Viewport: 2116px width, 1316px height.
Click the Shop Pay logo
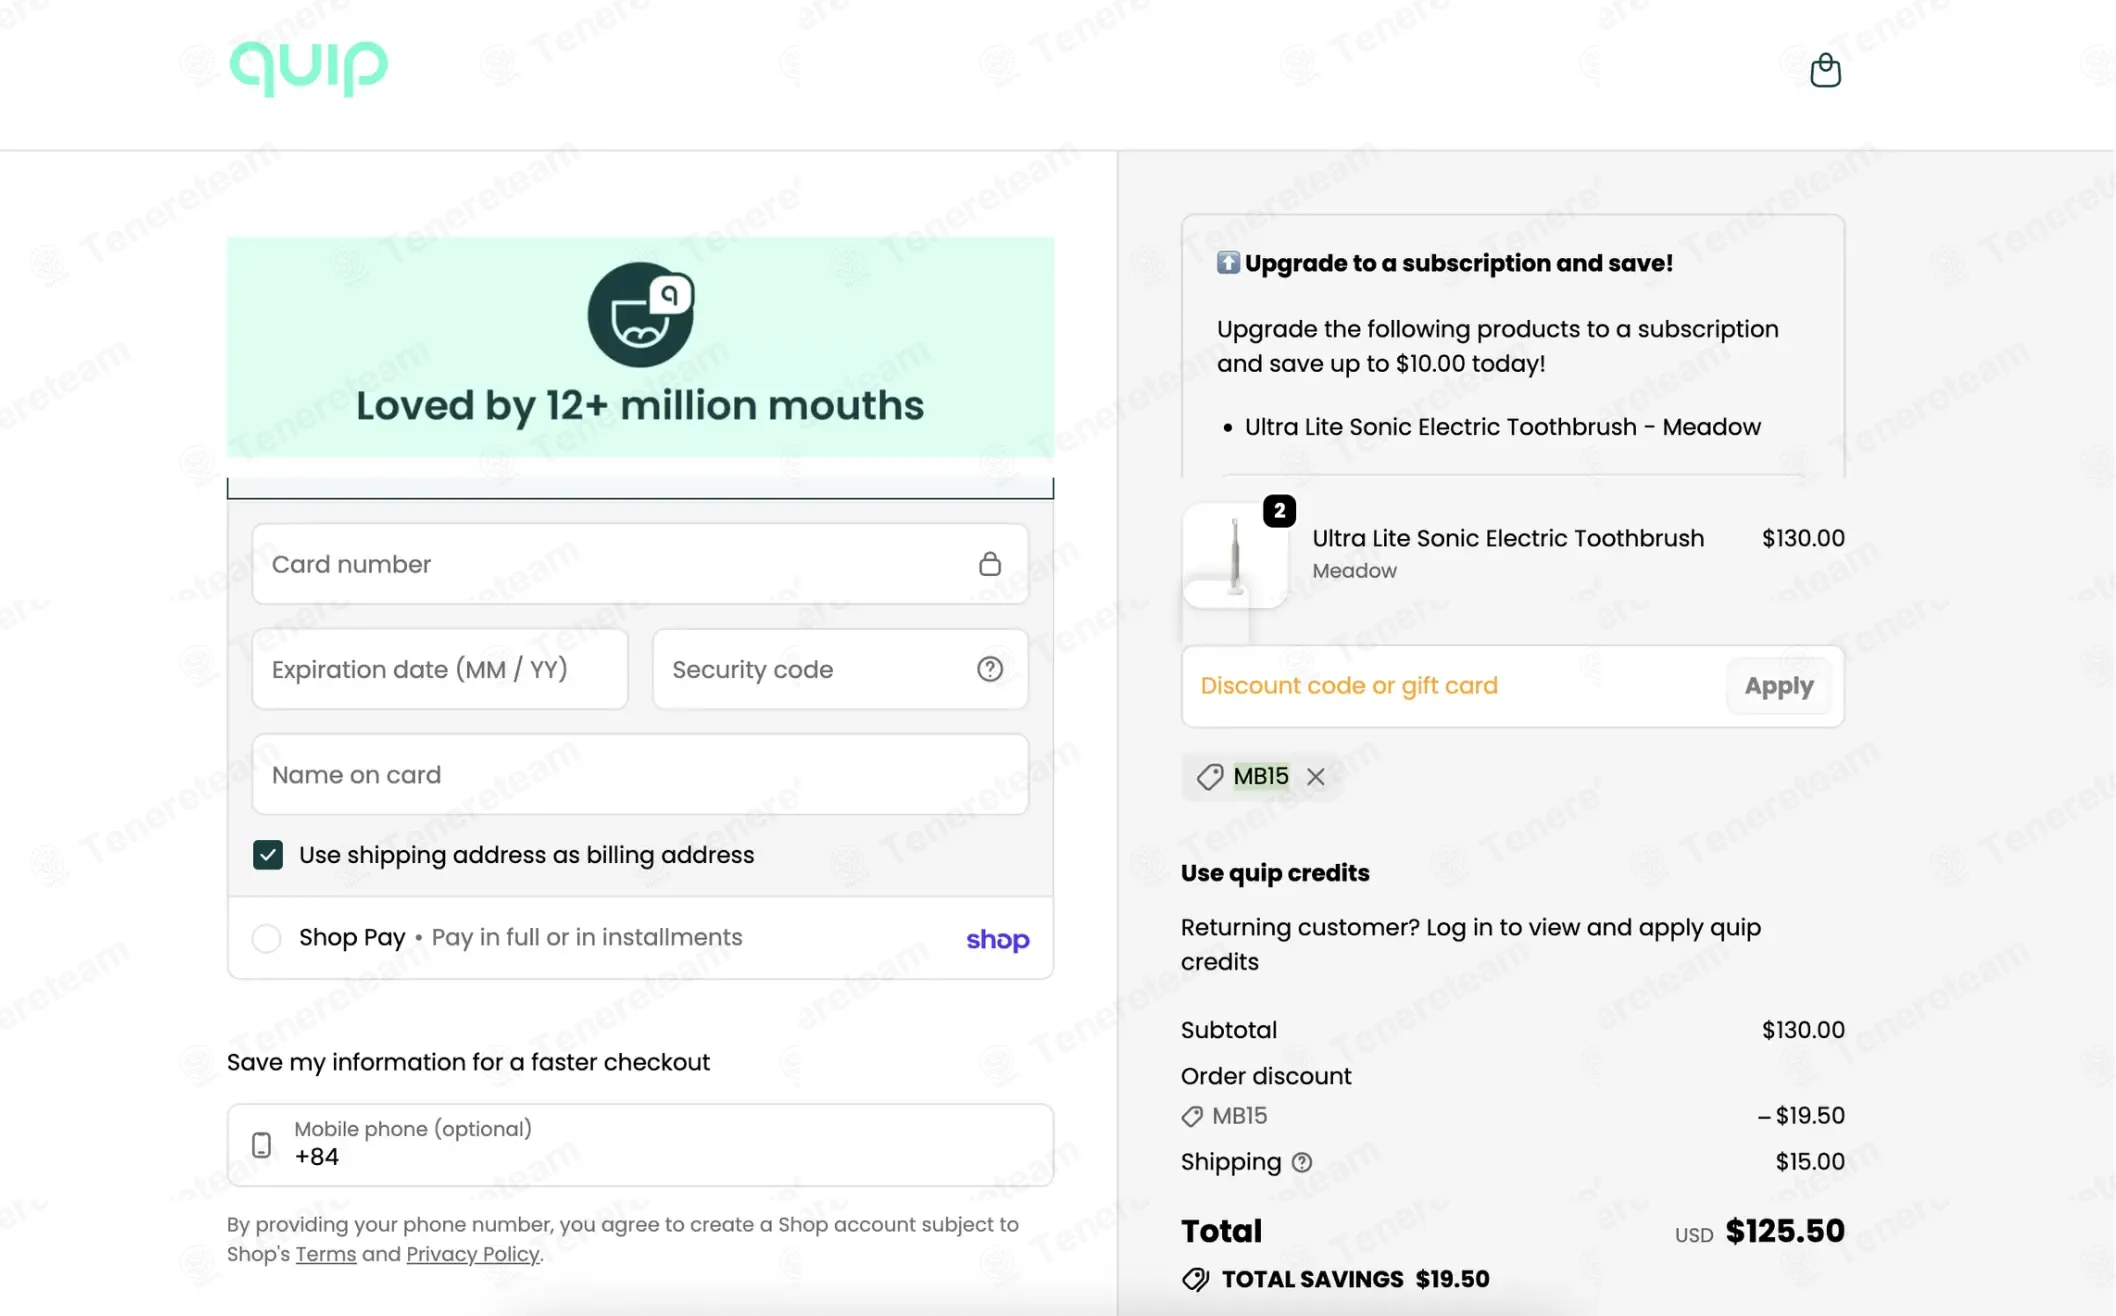(x=997, y=939)
